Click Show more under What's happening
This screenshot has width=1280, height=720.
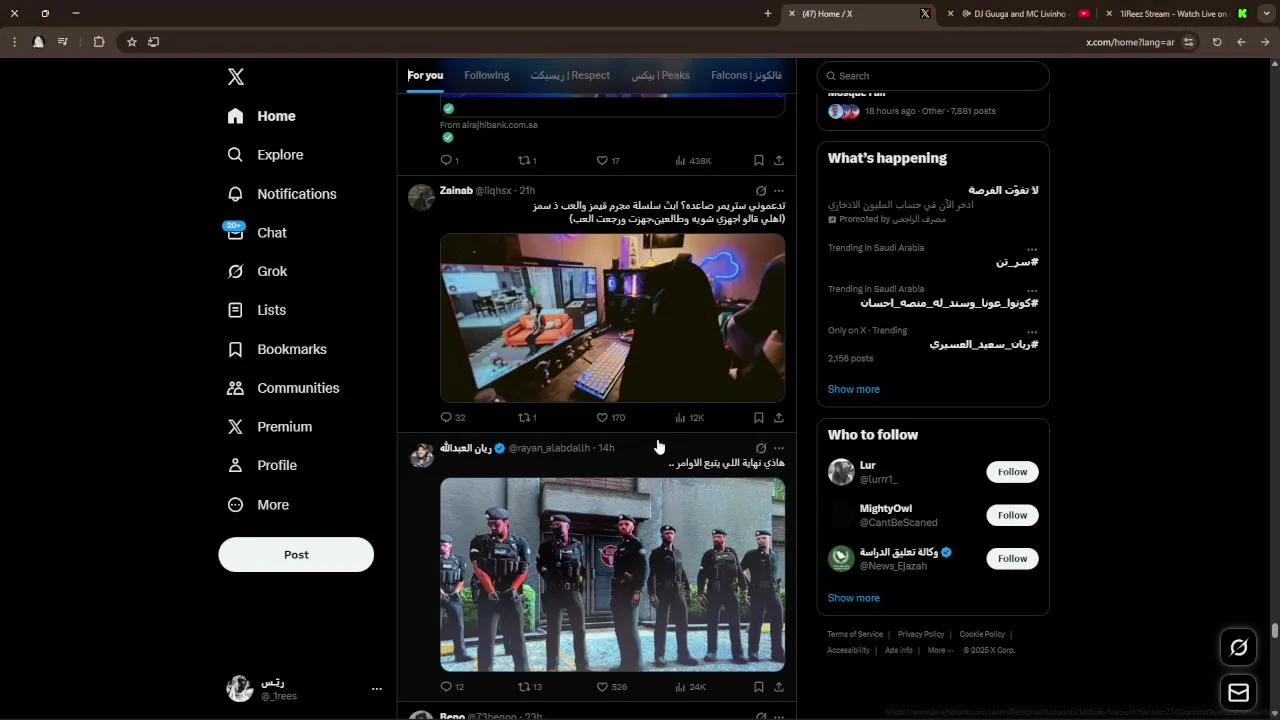pyautogui.click(x=853, y=389)
